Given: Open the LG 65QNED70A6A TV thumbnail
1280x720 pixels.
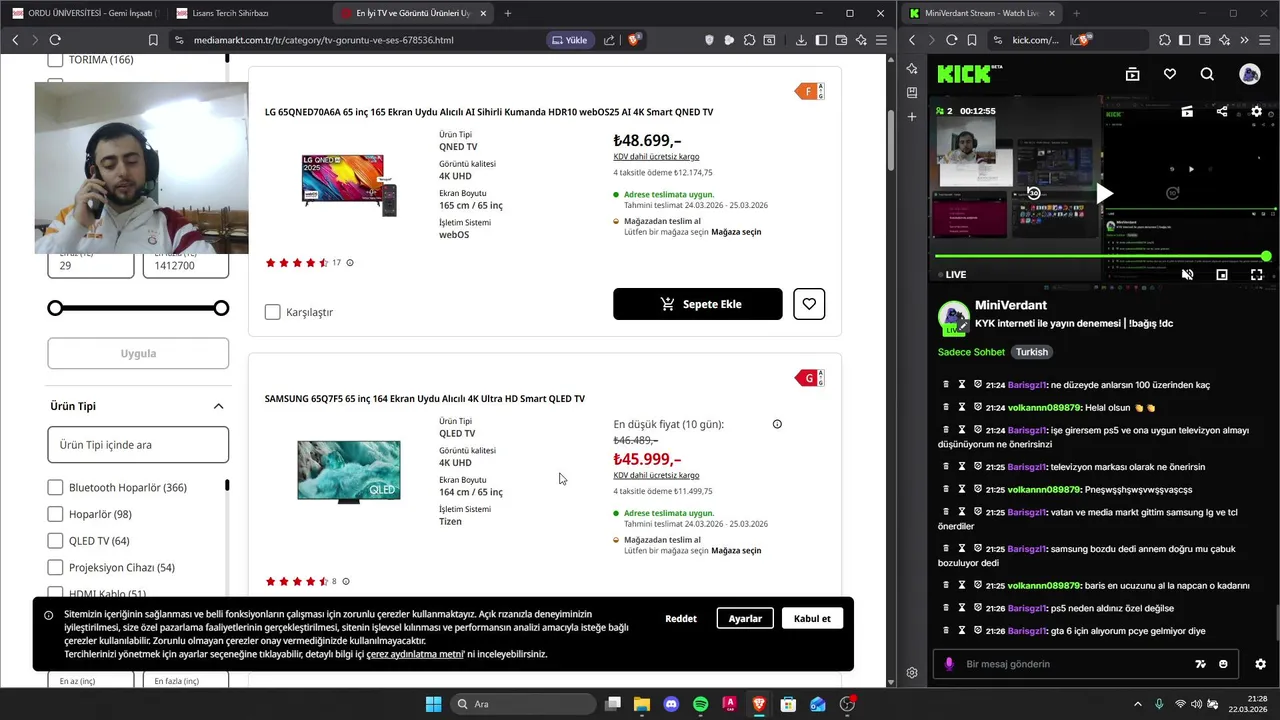Looking at the screenshot, I should 349,184.
